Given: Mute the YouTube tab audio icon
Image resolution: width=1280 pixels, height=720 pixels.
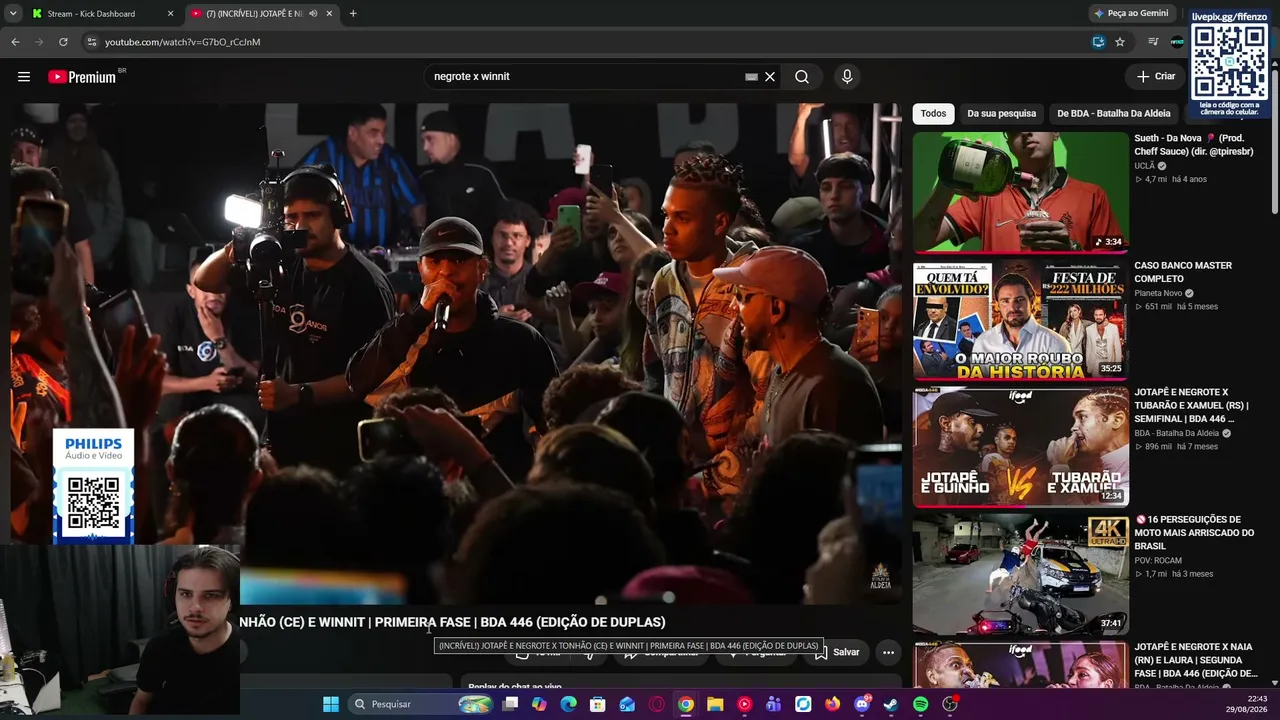Looking at the screenshot, I should (313, 14).
